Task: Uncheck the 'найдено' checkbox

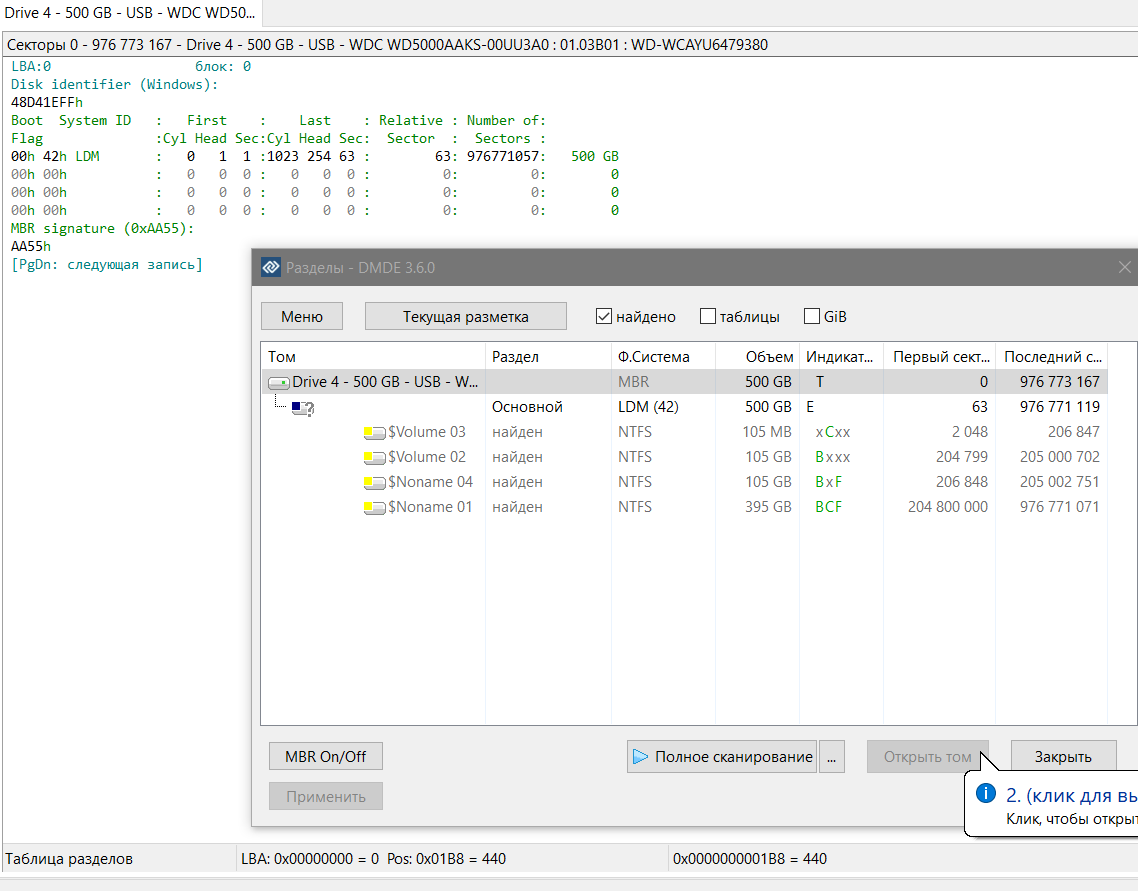Action: pyautogui.click(x=603, y=317)
